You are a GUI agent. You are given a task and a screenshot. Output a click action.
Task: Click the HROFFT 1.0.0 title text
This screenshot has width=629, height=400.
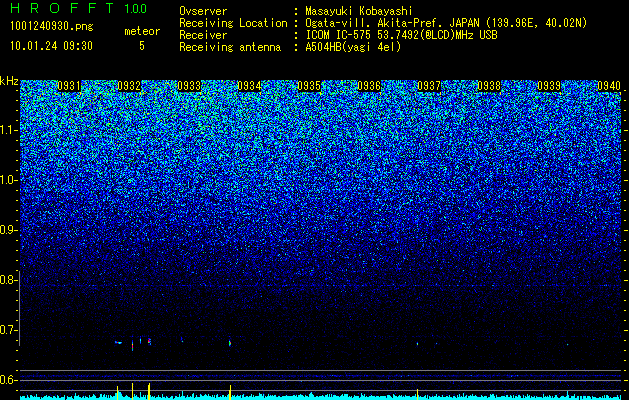78,8
